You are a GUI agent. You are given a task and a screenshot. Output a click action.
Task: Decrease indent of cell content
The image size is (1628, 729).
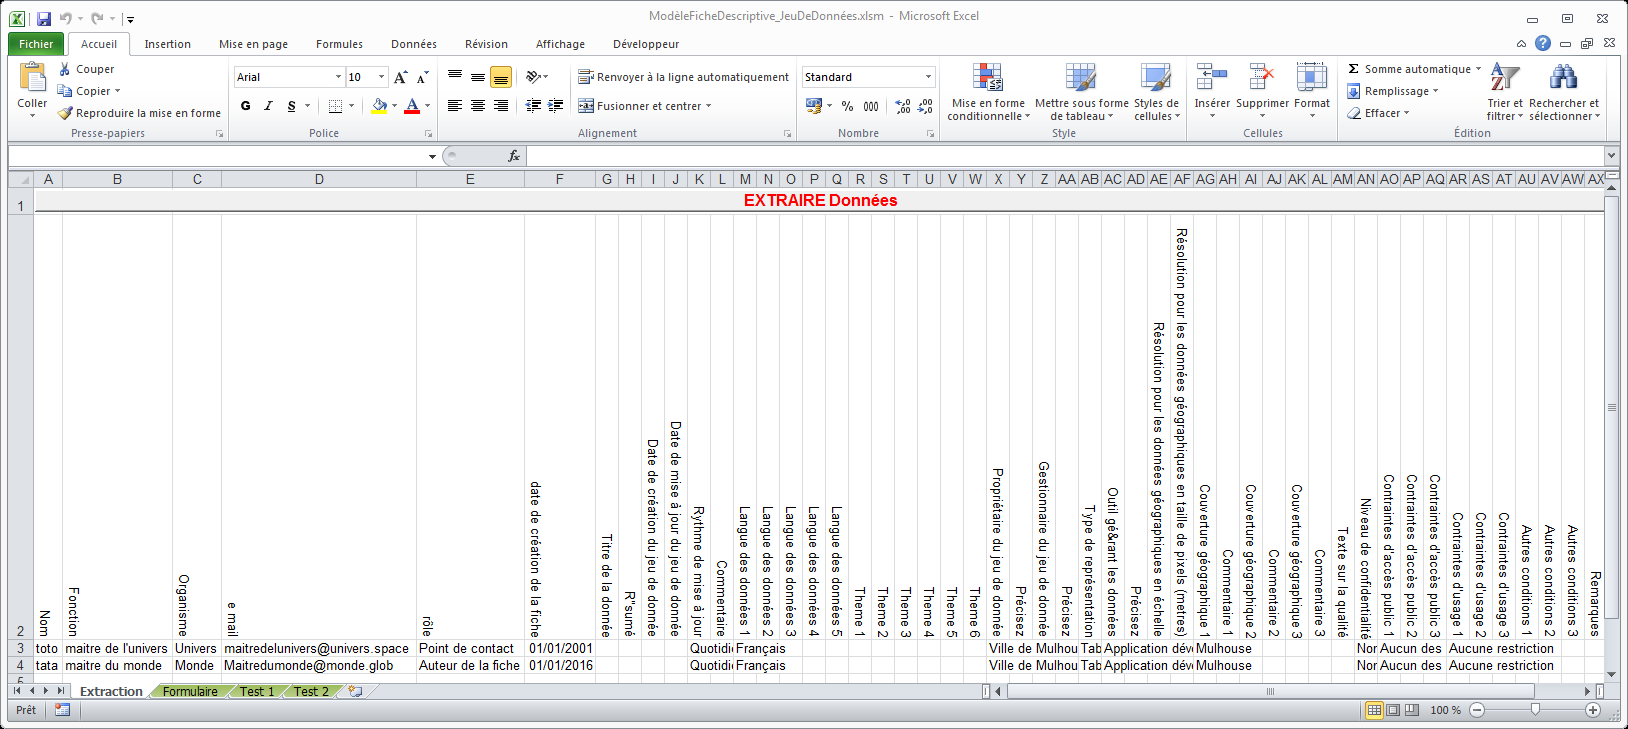click(533, 106)
